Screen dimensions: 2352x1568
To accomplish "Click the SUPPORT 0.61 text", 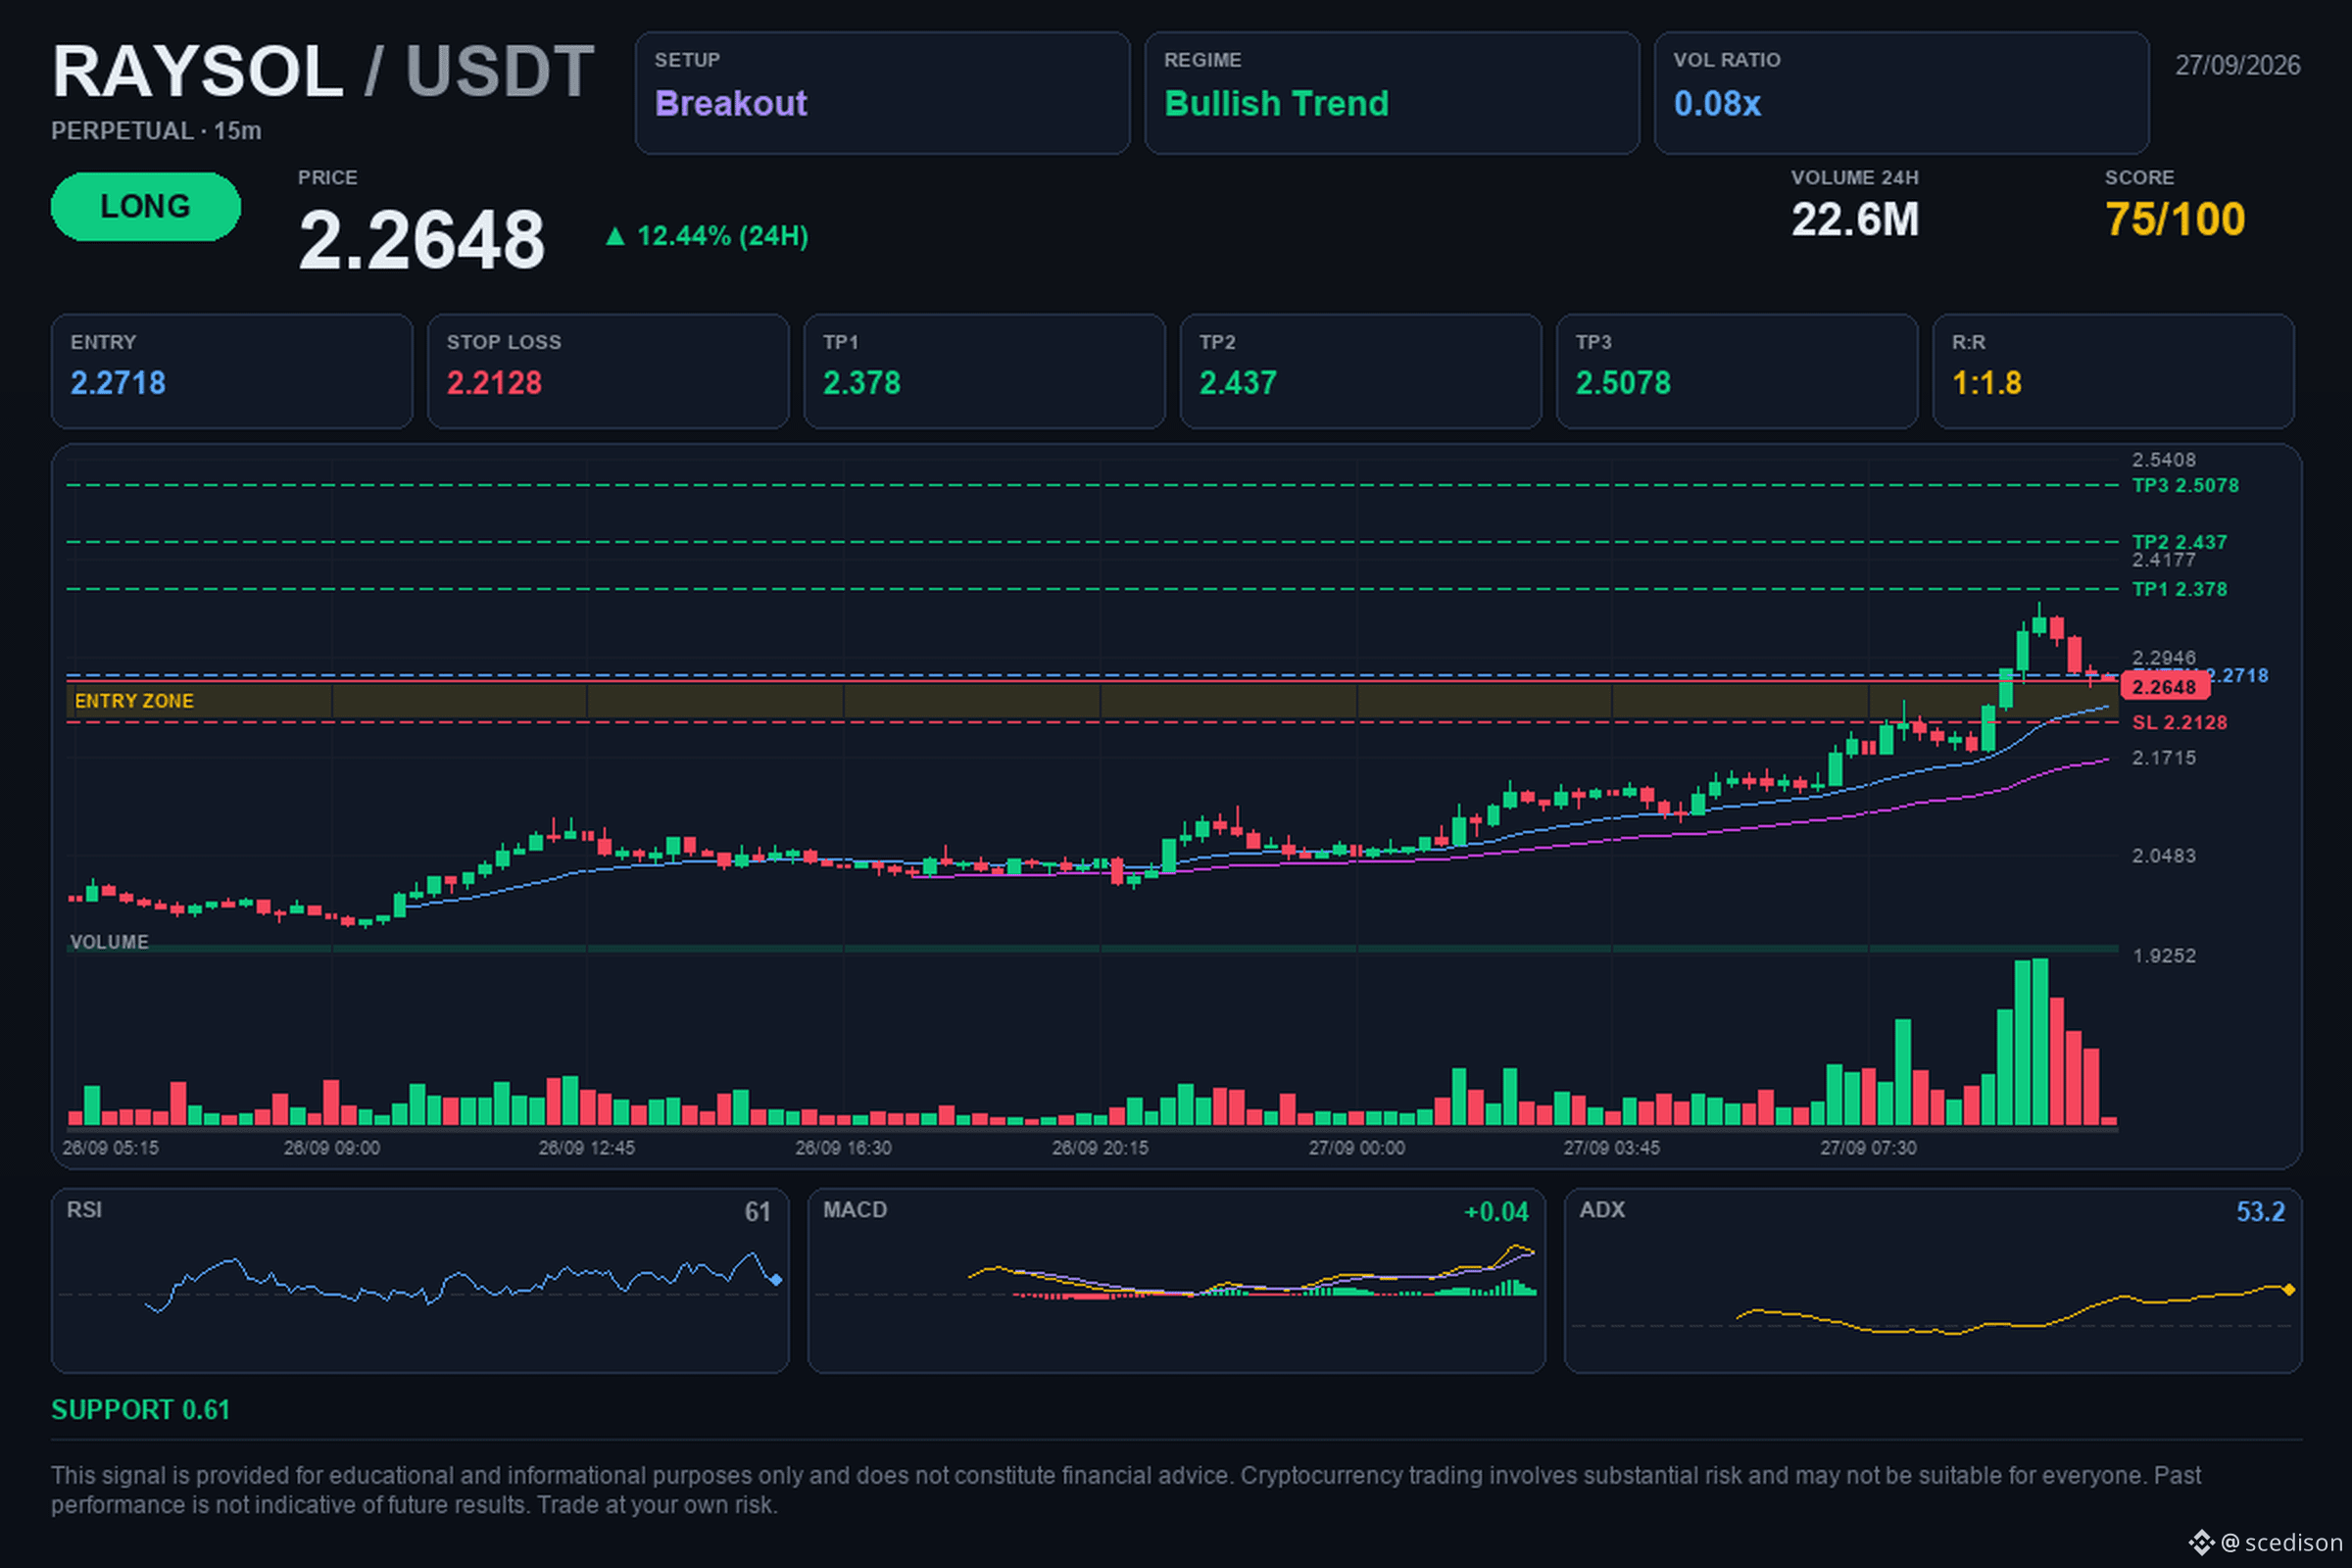I will tap(141, 1410).
